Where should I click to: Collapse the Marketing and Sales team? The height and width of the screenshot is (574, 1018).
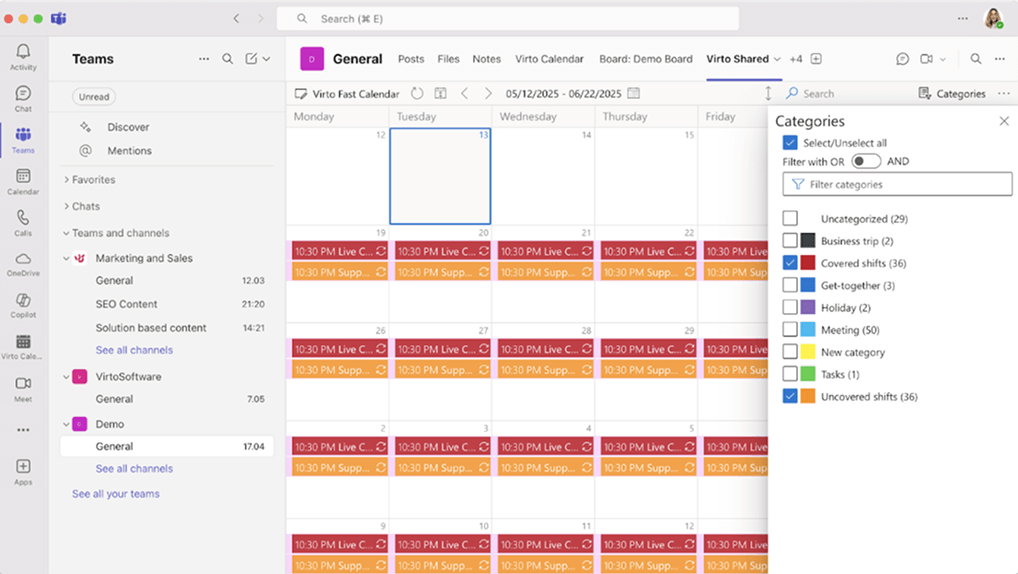(x=66, y=258)
